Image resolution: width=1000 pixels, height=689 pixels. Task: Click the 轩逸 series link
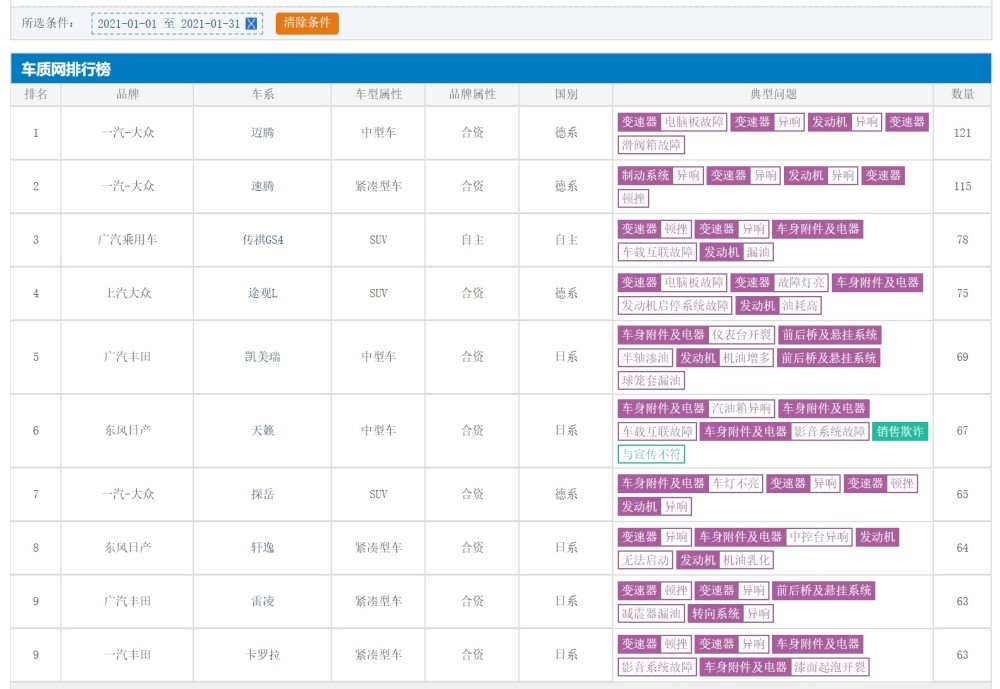point(262,548)
